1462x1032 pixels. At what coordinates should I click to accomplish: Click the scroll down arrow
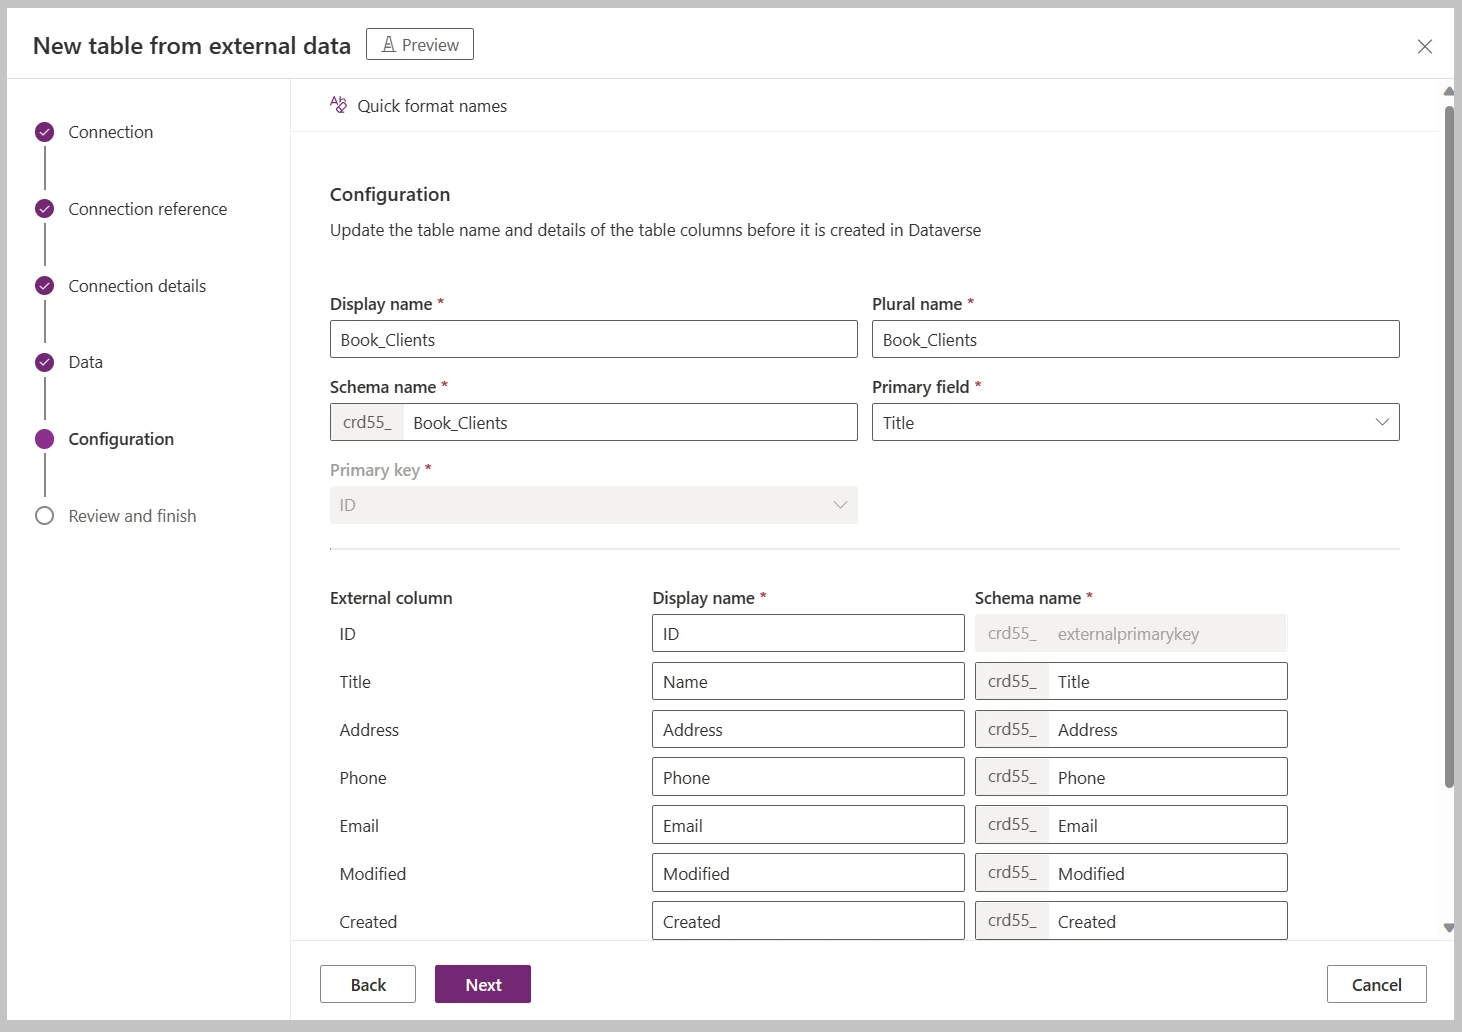[1449, 928]
